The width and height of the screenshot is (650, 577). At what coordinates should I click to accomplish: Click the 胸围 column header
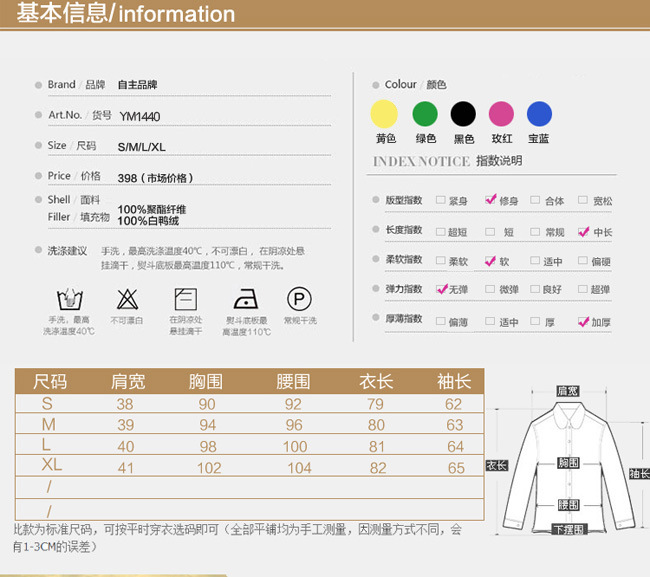pyautogui.click(x=206, y=382)
